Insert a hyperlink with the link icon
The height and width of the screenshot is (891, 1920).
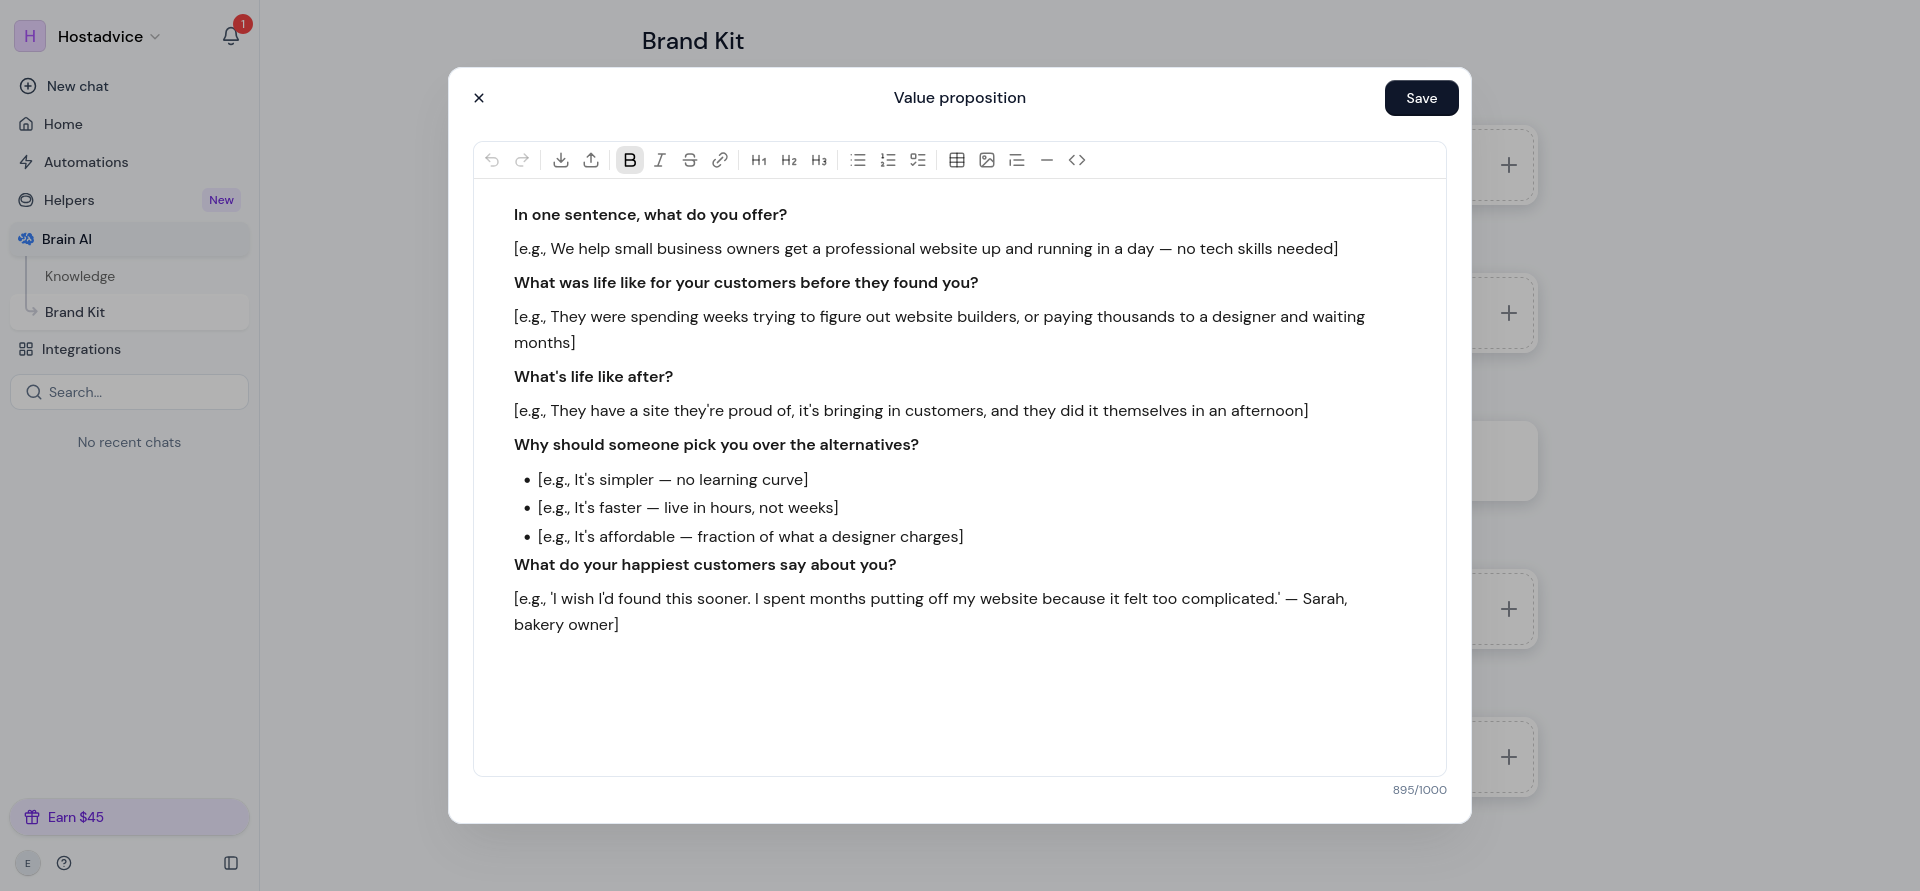(x=720, y=160)
